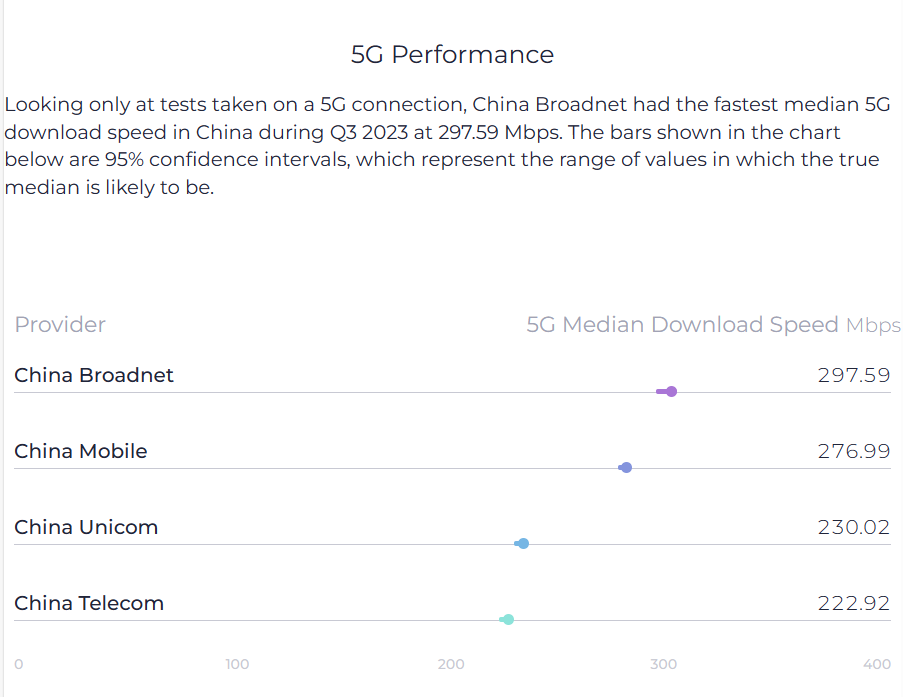Image resolution: width=903 pixels, height=697 pixels.
Task: Click the 100 axis tick label
Action: point(237,664)
